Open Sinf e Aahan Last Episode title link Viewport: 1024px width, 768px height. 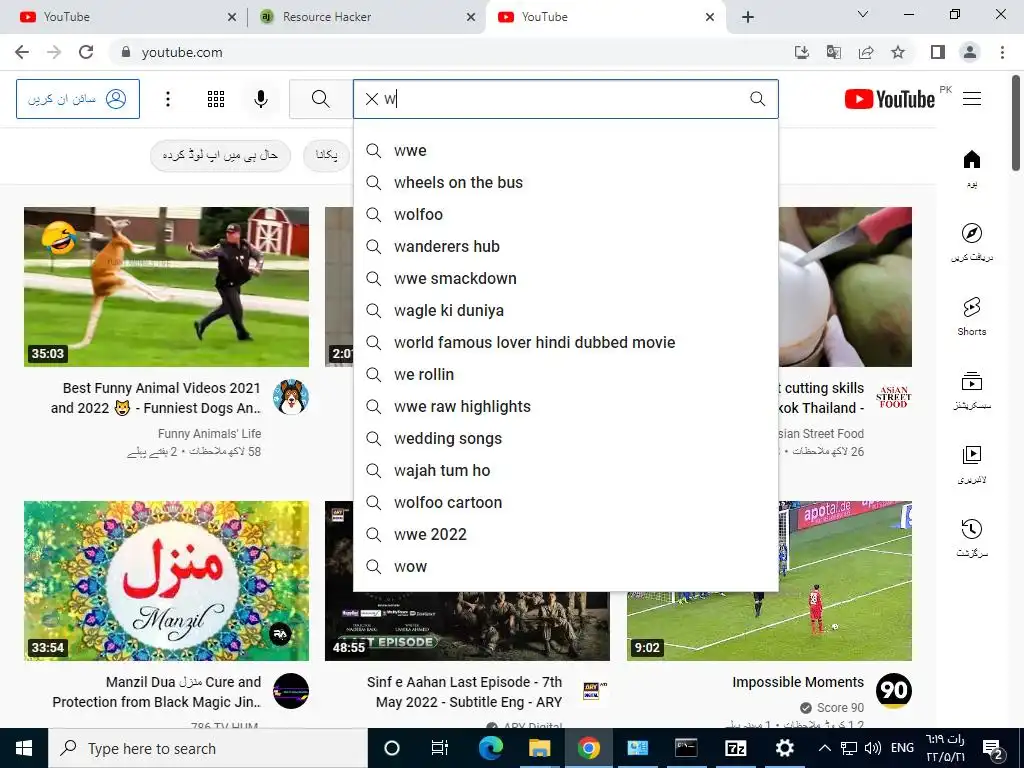[464, 692]
